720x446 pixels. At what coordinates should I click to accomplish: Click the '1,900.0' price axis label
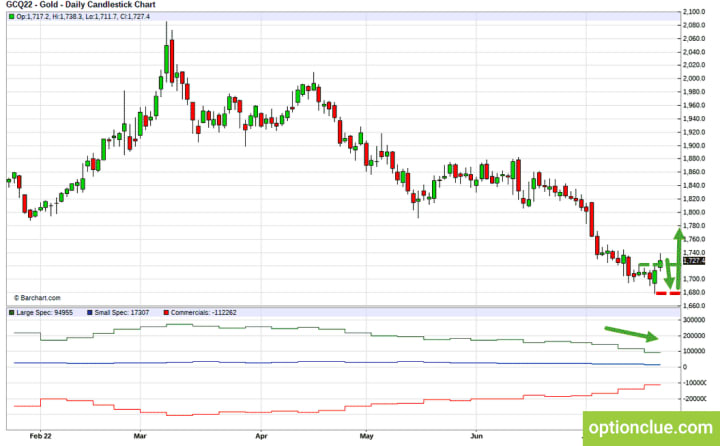(x=694, y=146)
